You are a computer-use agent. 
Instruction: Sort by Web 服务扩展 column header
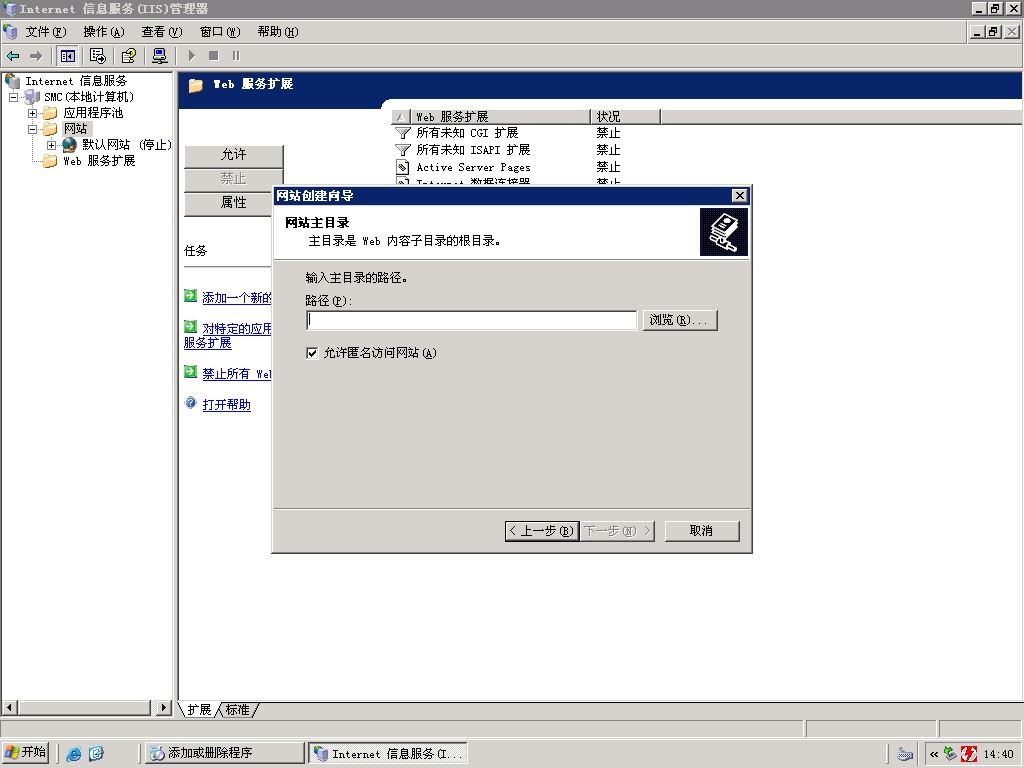point(500,117)
